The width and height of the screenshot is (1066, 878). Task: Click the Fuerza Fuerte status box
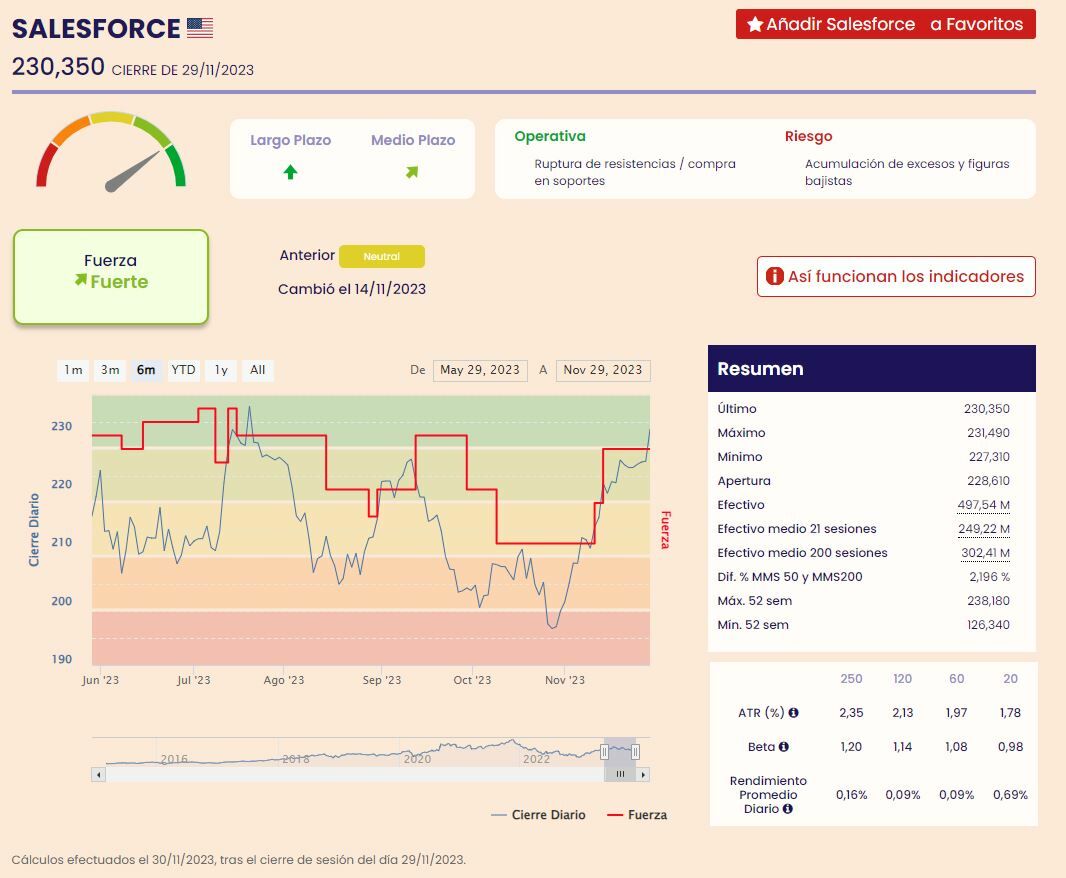(110, 276)
